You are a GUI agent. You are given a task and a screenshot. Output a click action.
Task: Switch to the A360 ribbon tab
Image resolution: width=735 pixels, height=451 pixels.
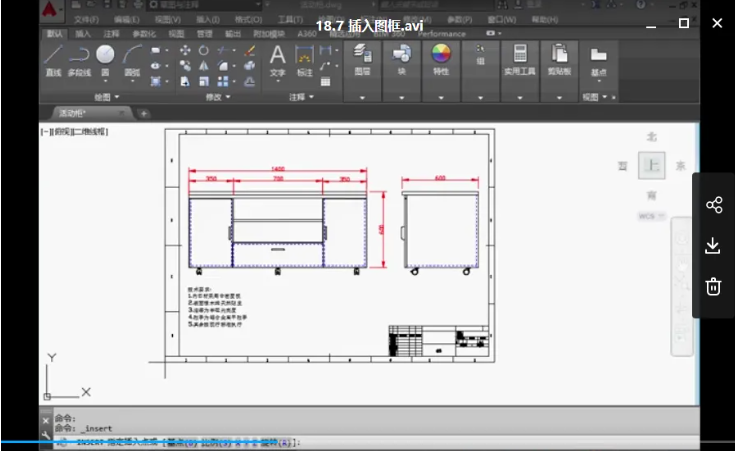coord(307,34)
